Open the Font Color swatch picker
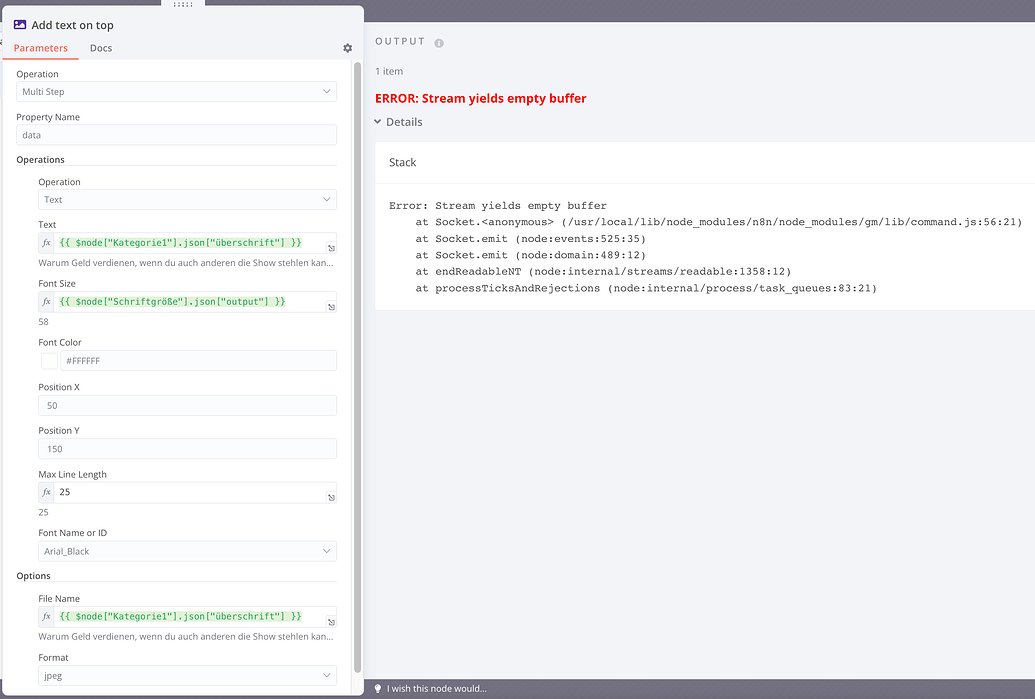Image resolution: width=1035 pixels, height=699 pixels. pyautogui.click(x=48, y=361)
